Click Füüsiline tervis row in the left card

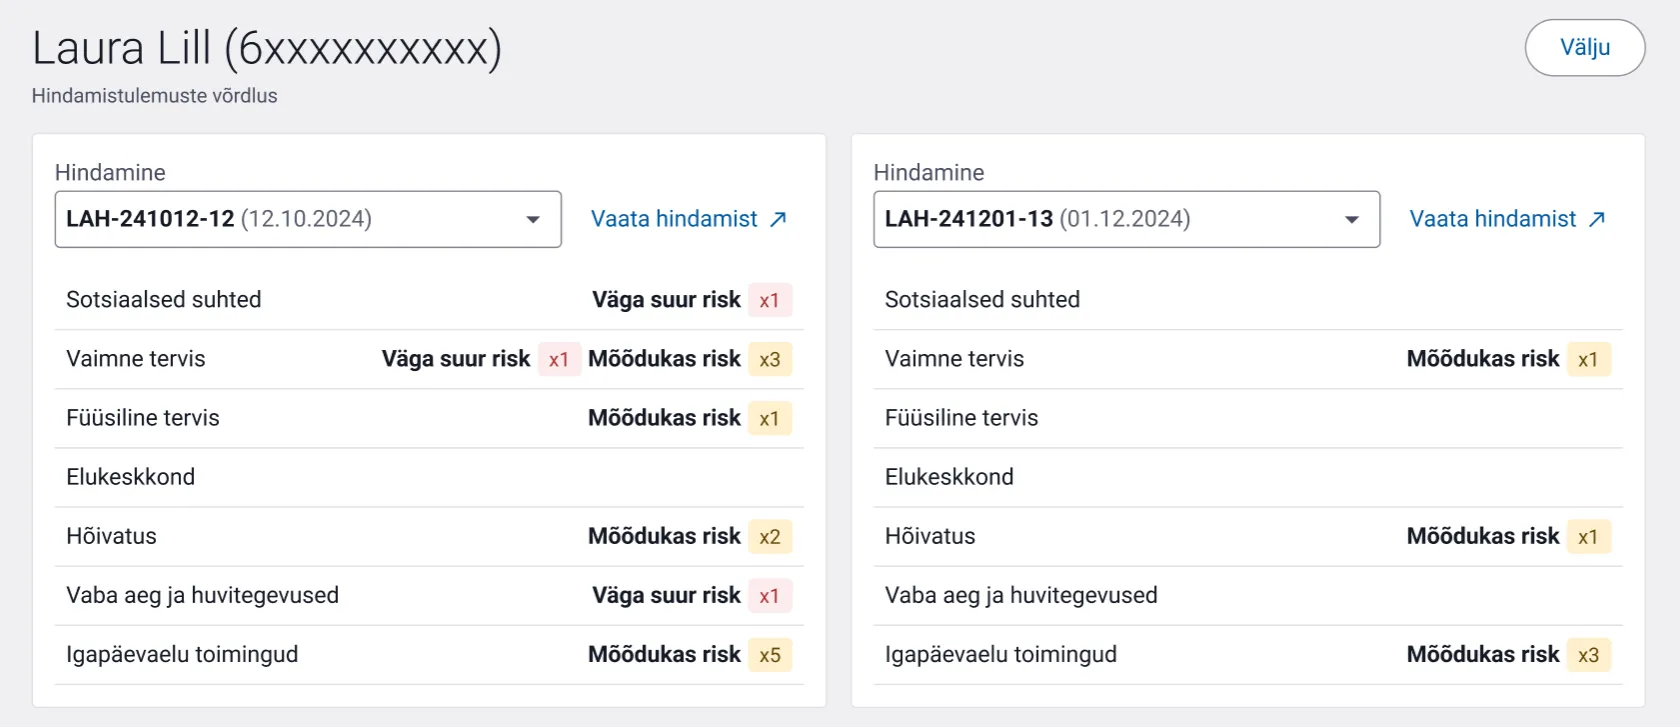[x=143, y=418]
